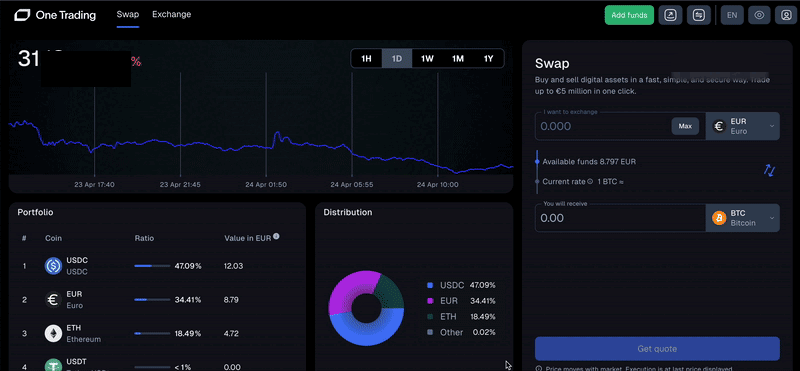Swap currency direction with the arrows icon
800x371 pixels.
pyautogui.click(x=769, y=170)
